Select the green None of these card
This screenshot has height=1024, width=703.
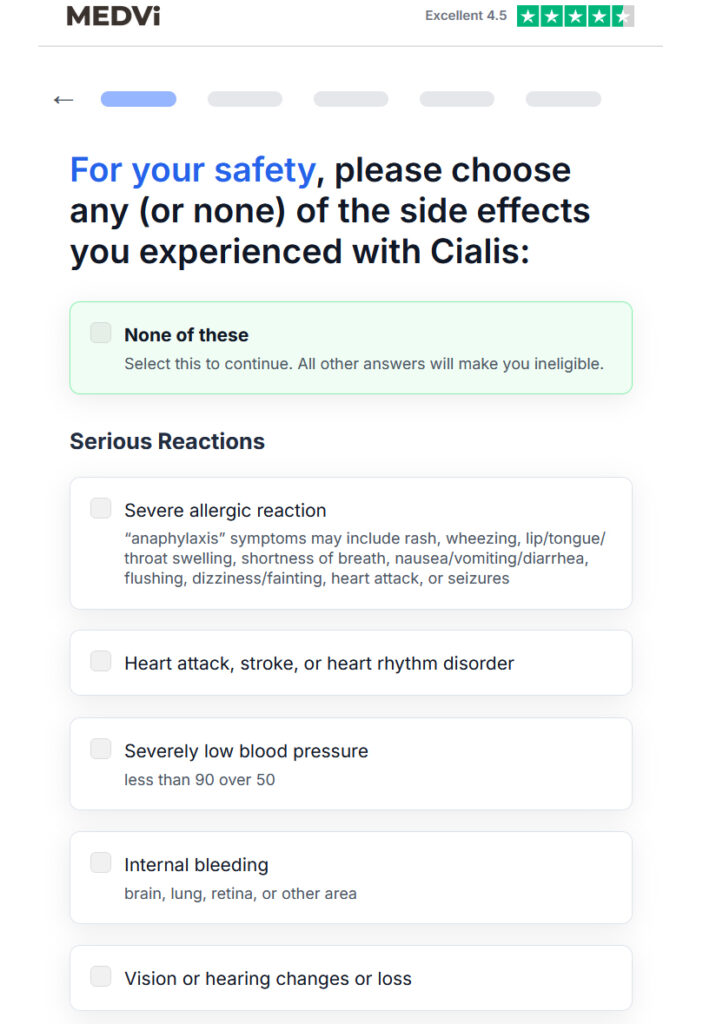click(351, 347)
